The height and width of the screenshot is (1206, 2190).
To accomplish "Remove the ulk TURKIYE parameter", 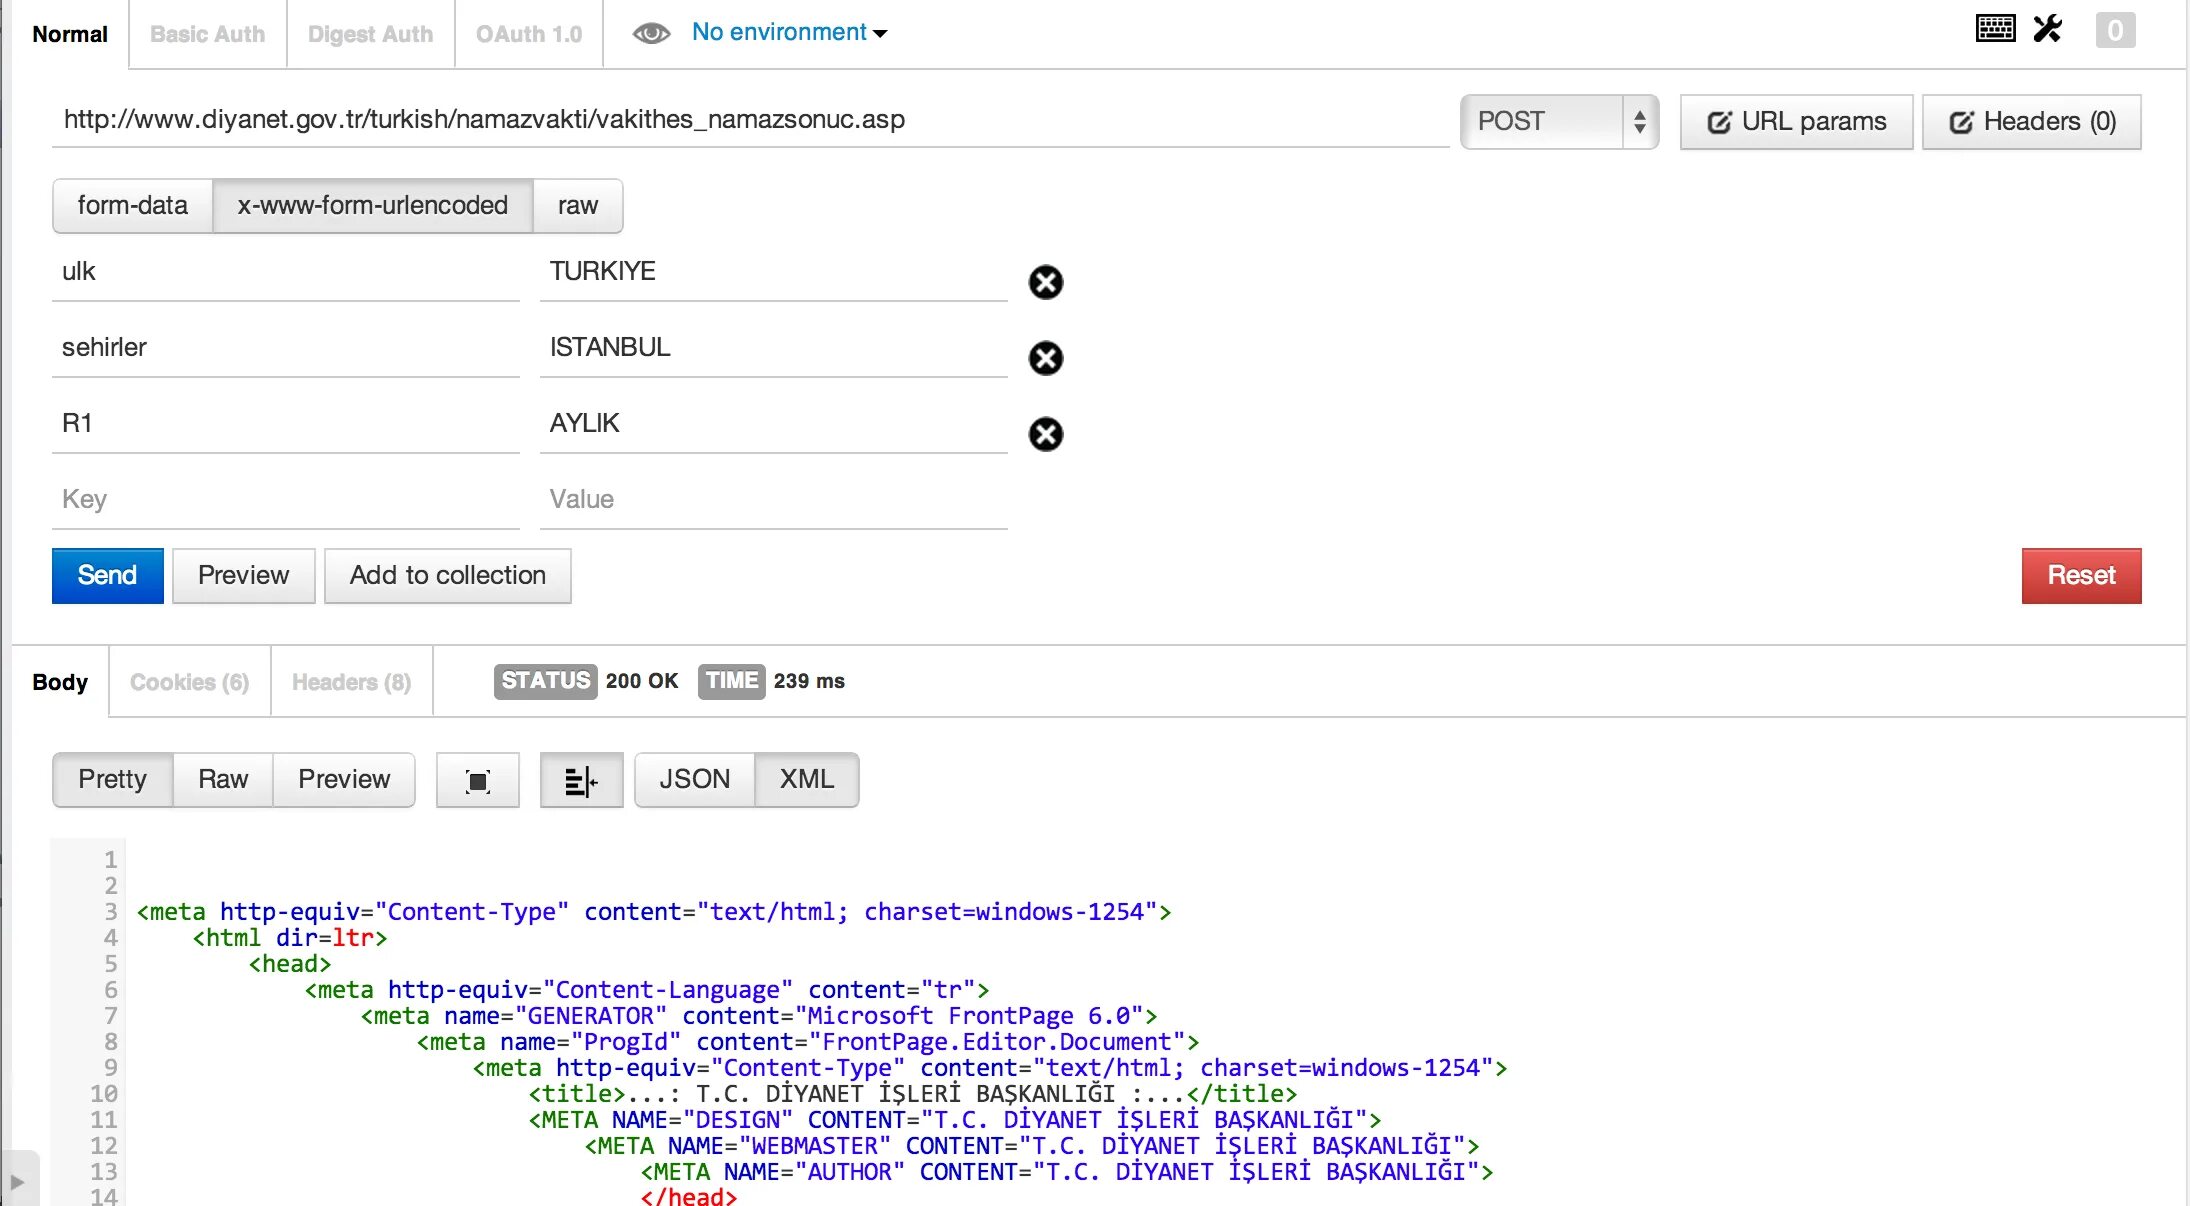I will (x=1044, y=281).
